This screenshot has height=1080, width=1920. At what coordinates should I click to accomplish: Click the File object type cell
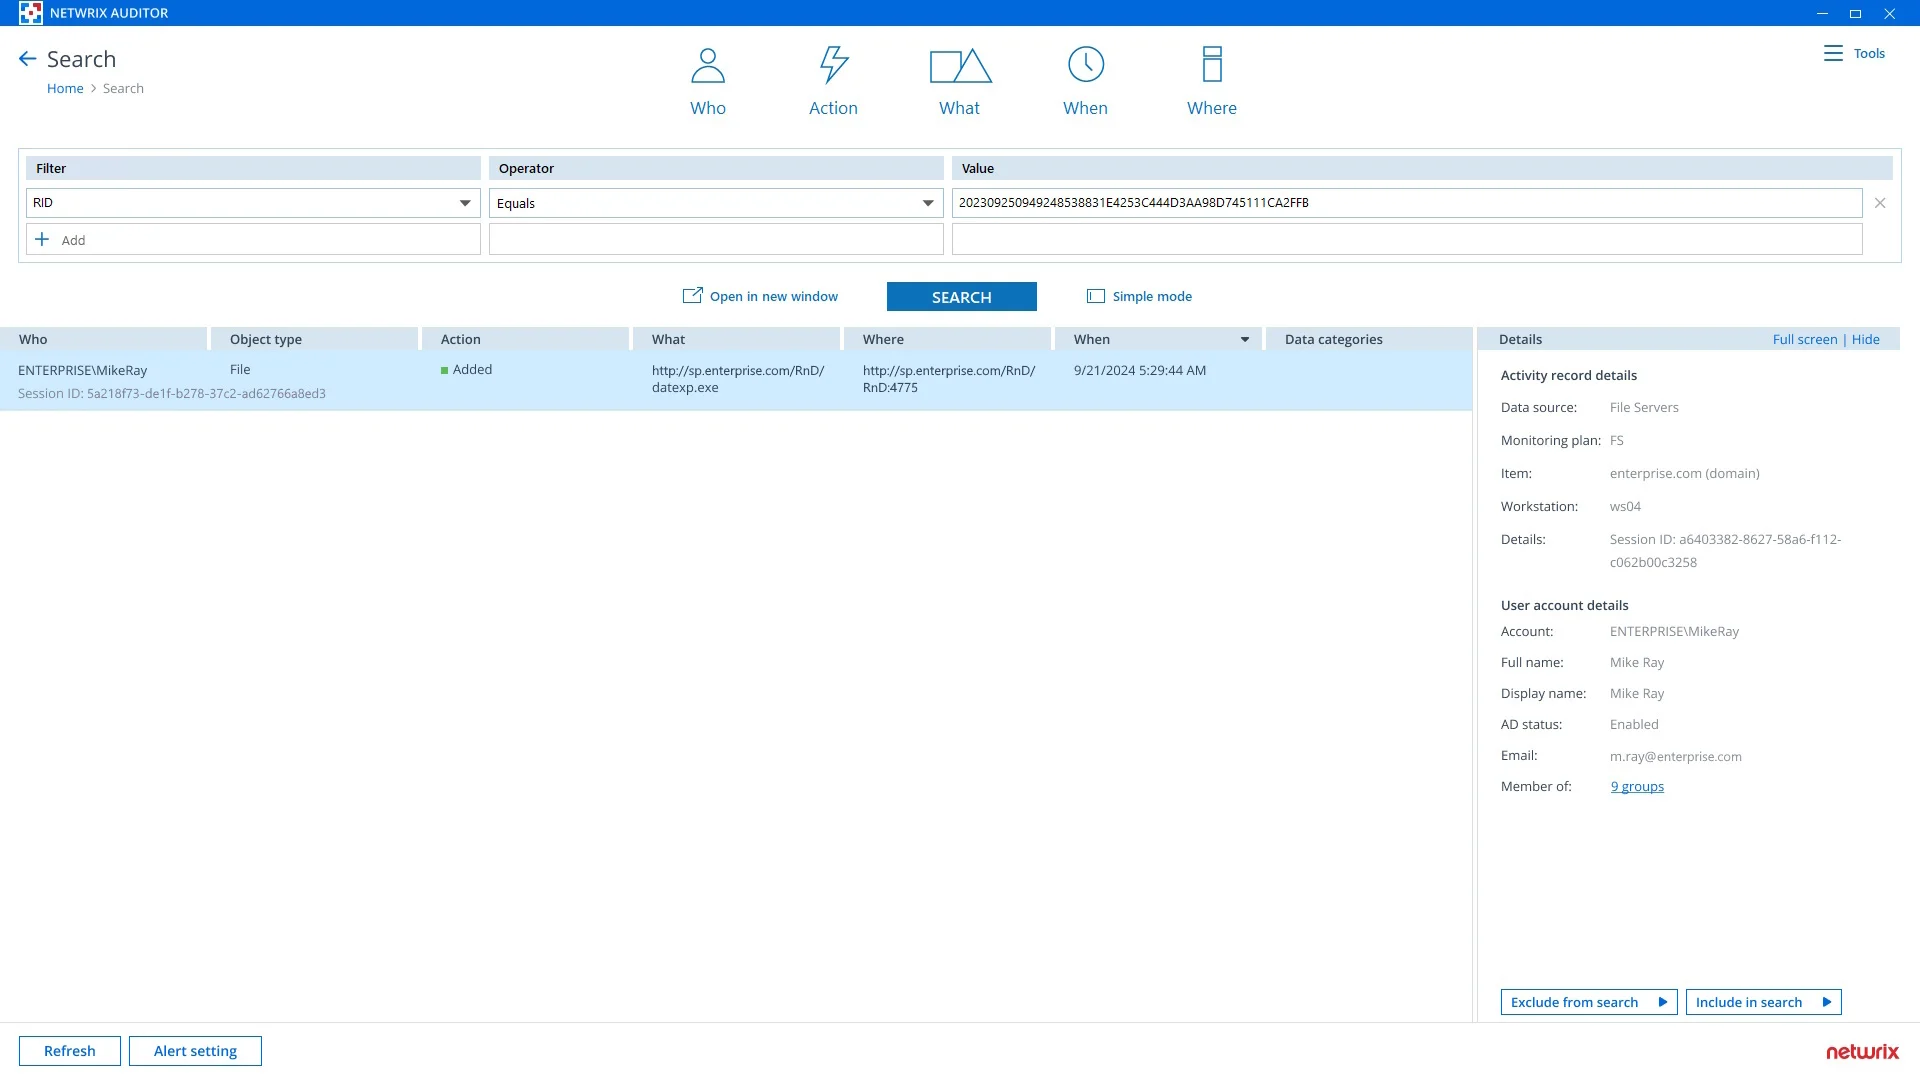[x=240, y=369]
